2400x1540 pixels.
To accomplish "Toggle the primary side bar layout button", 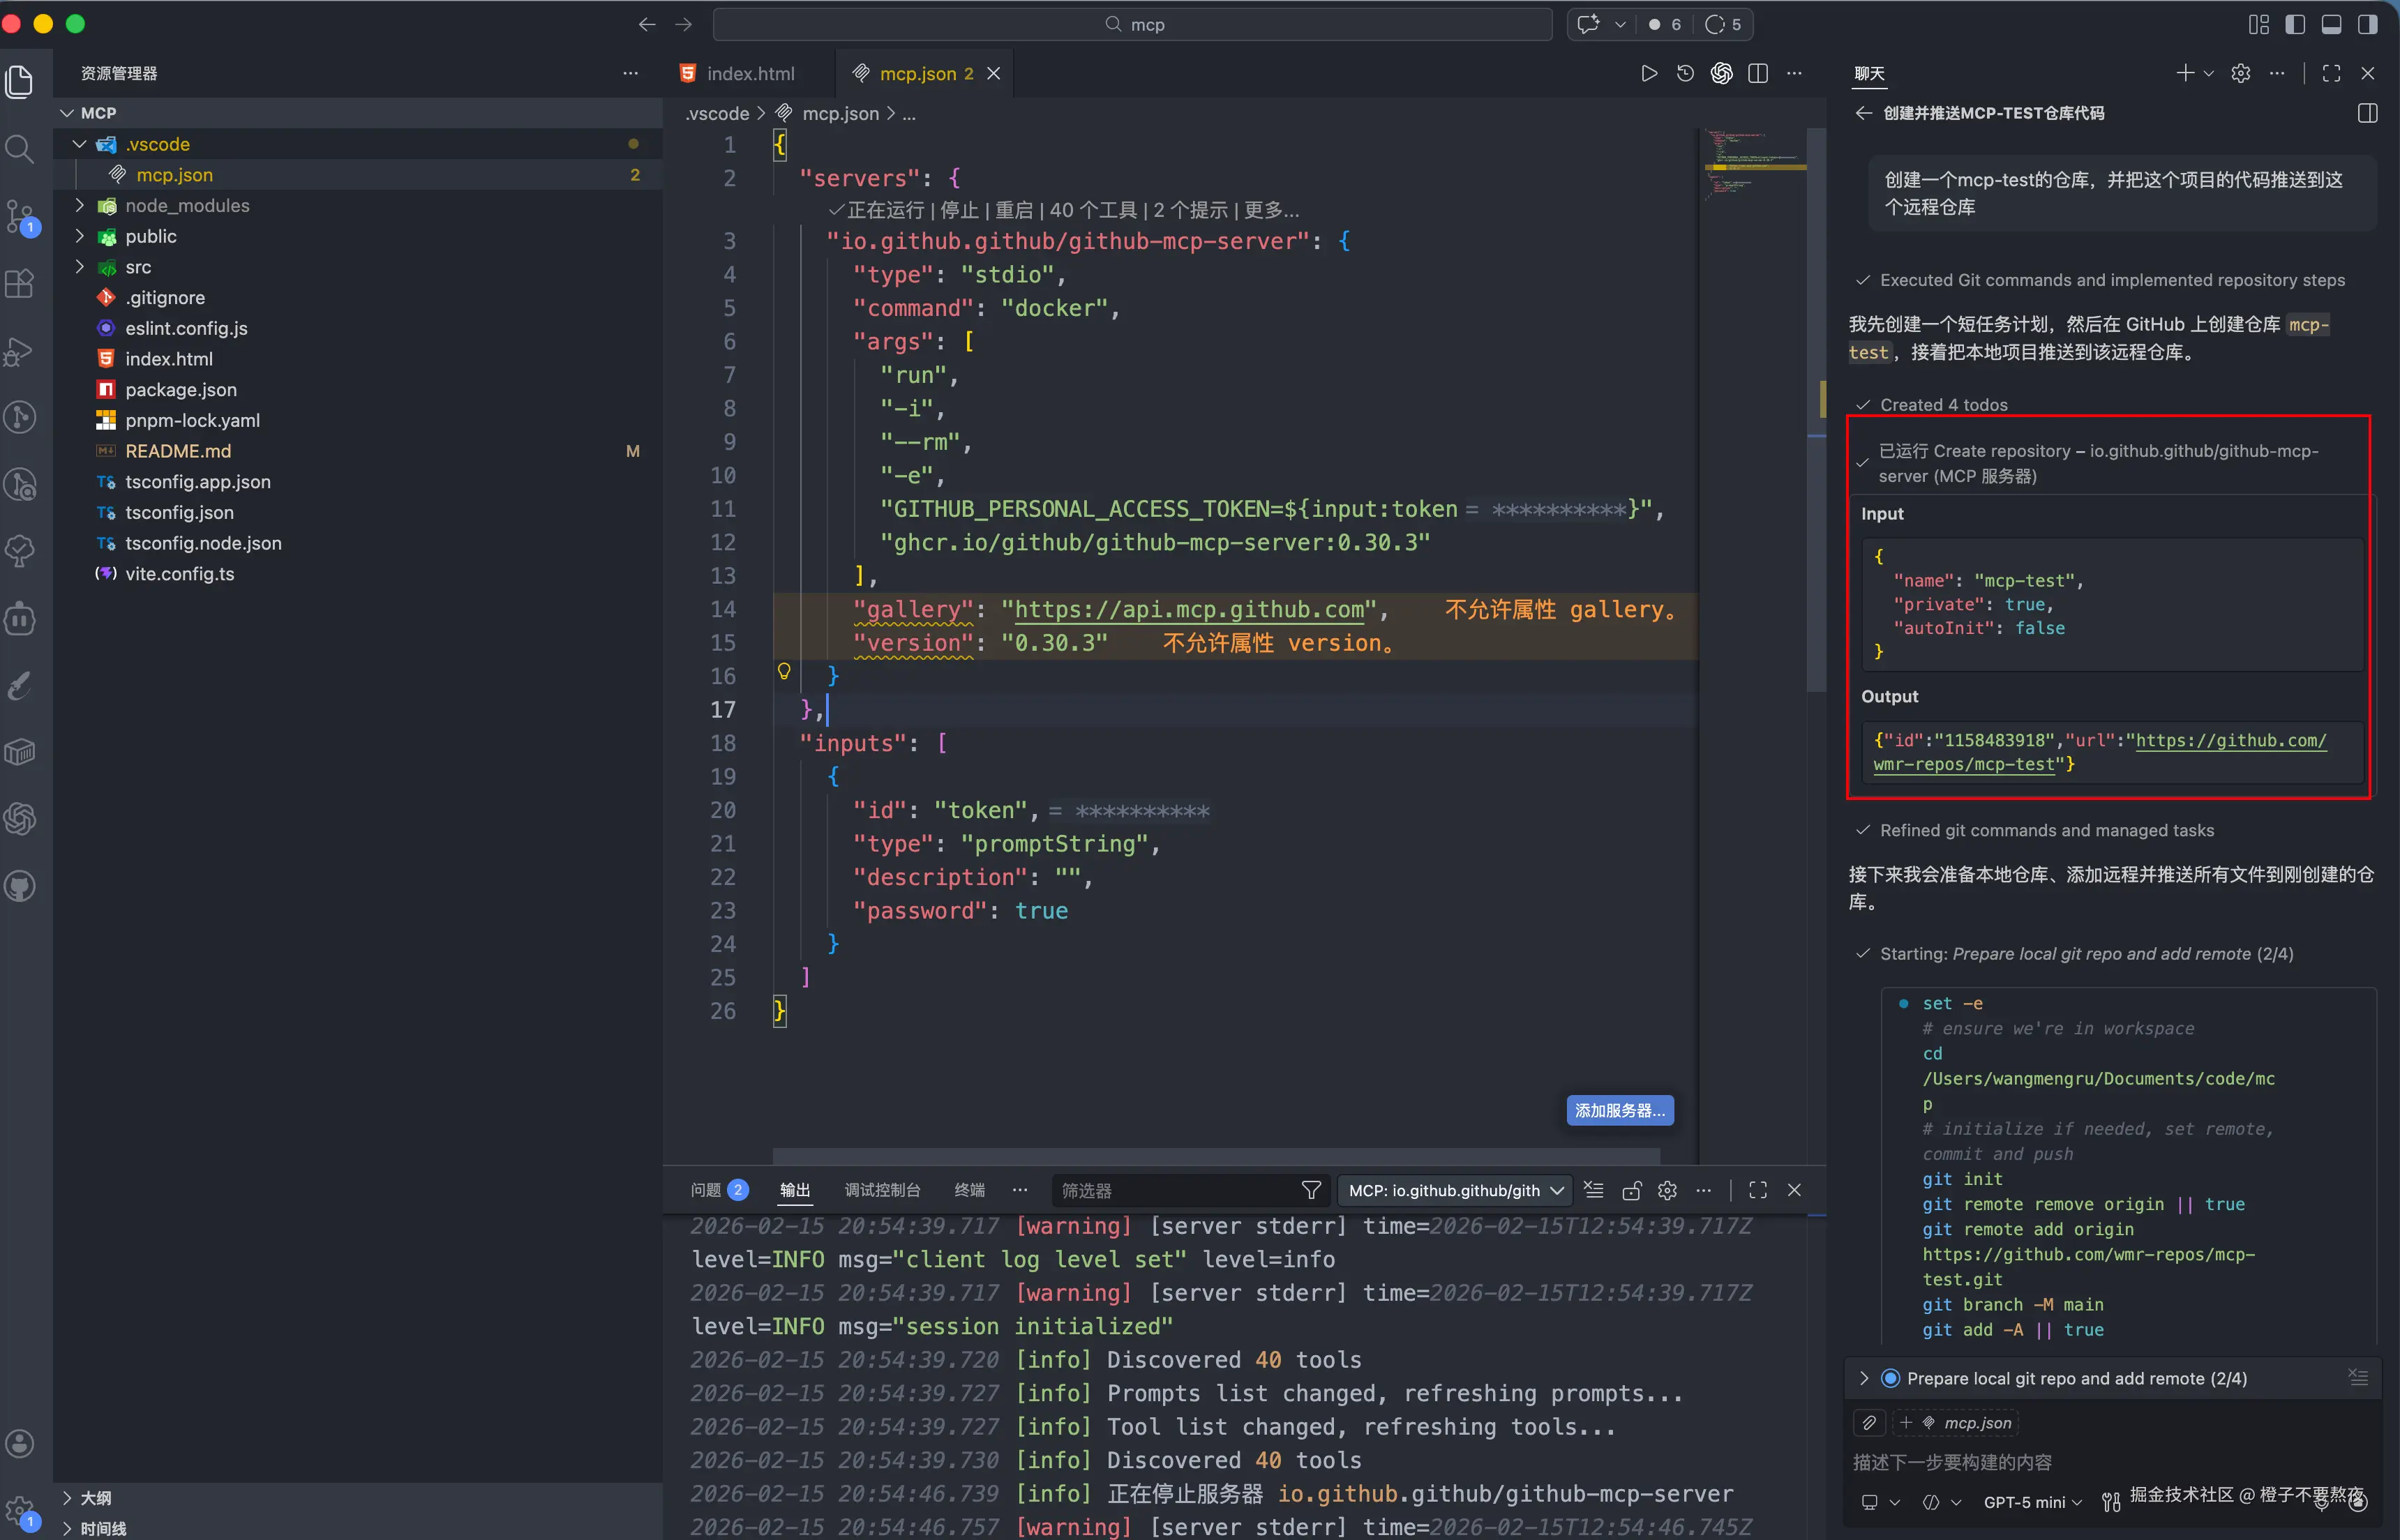I will click(2295, 24).
